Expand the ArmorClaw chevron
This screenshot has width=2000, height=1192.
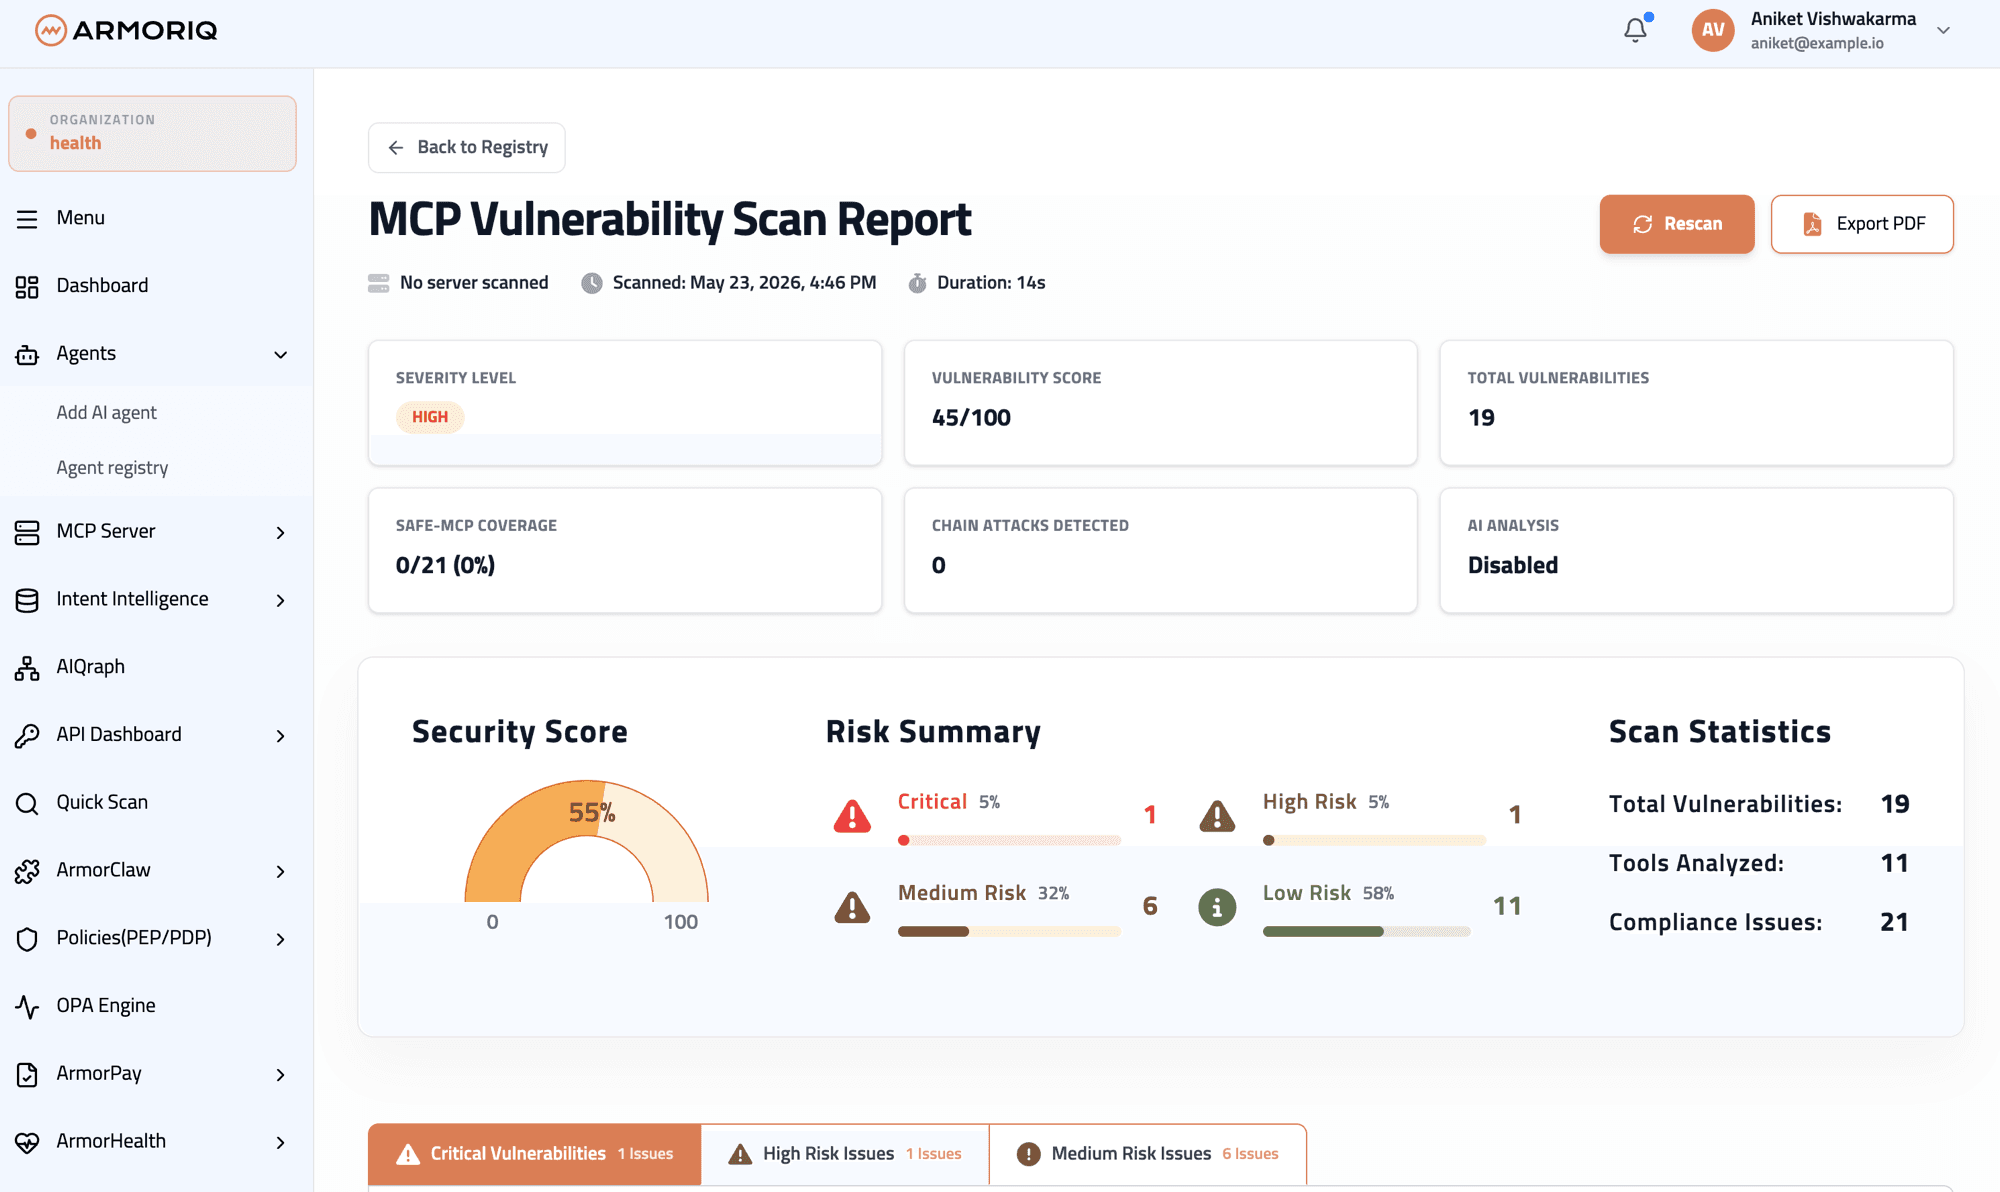pos(281,871)
